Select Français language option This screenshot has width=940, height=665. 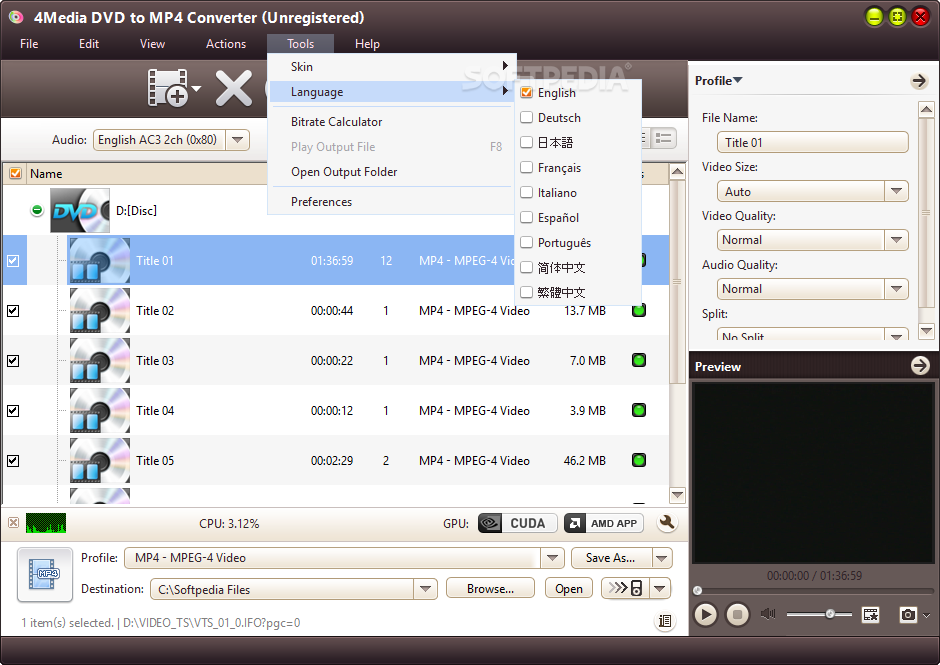pyautogui.click(x=578, y=168)
